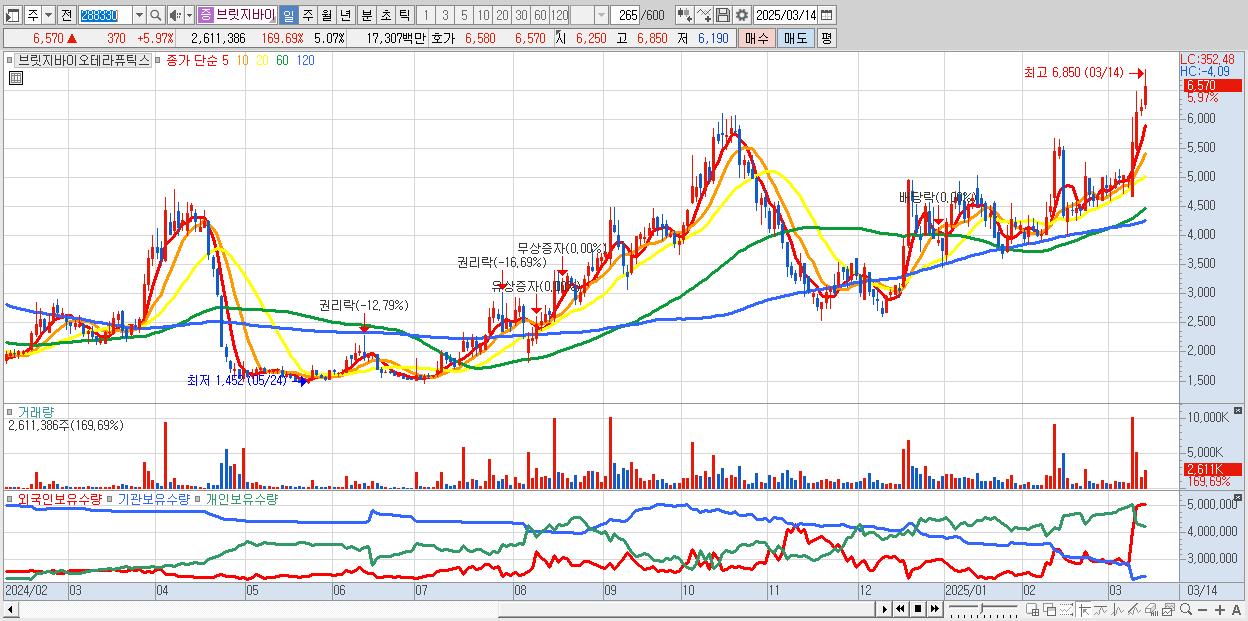Select the 초 second chart period
The width and height of the screenshot is (1248, 621).
pos(386,16)
